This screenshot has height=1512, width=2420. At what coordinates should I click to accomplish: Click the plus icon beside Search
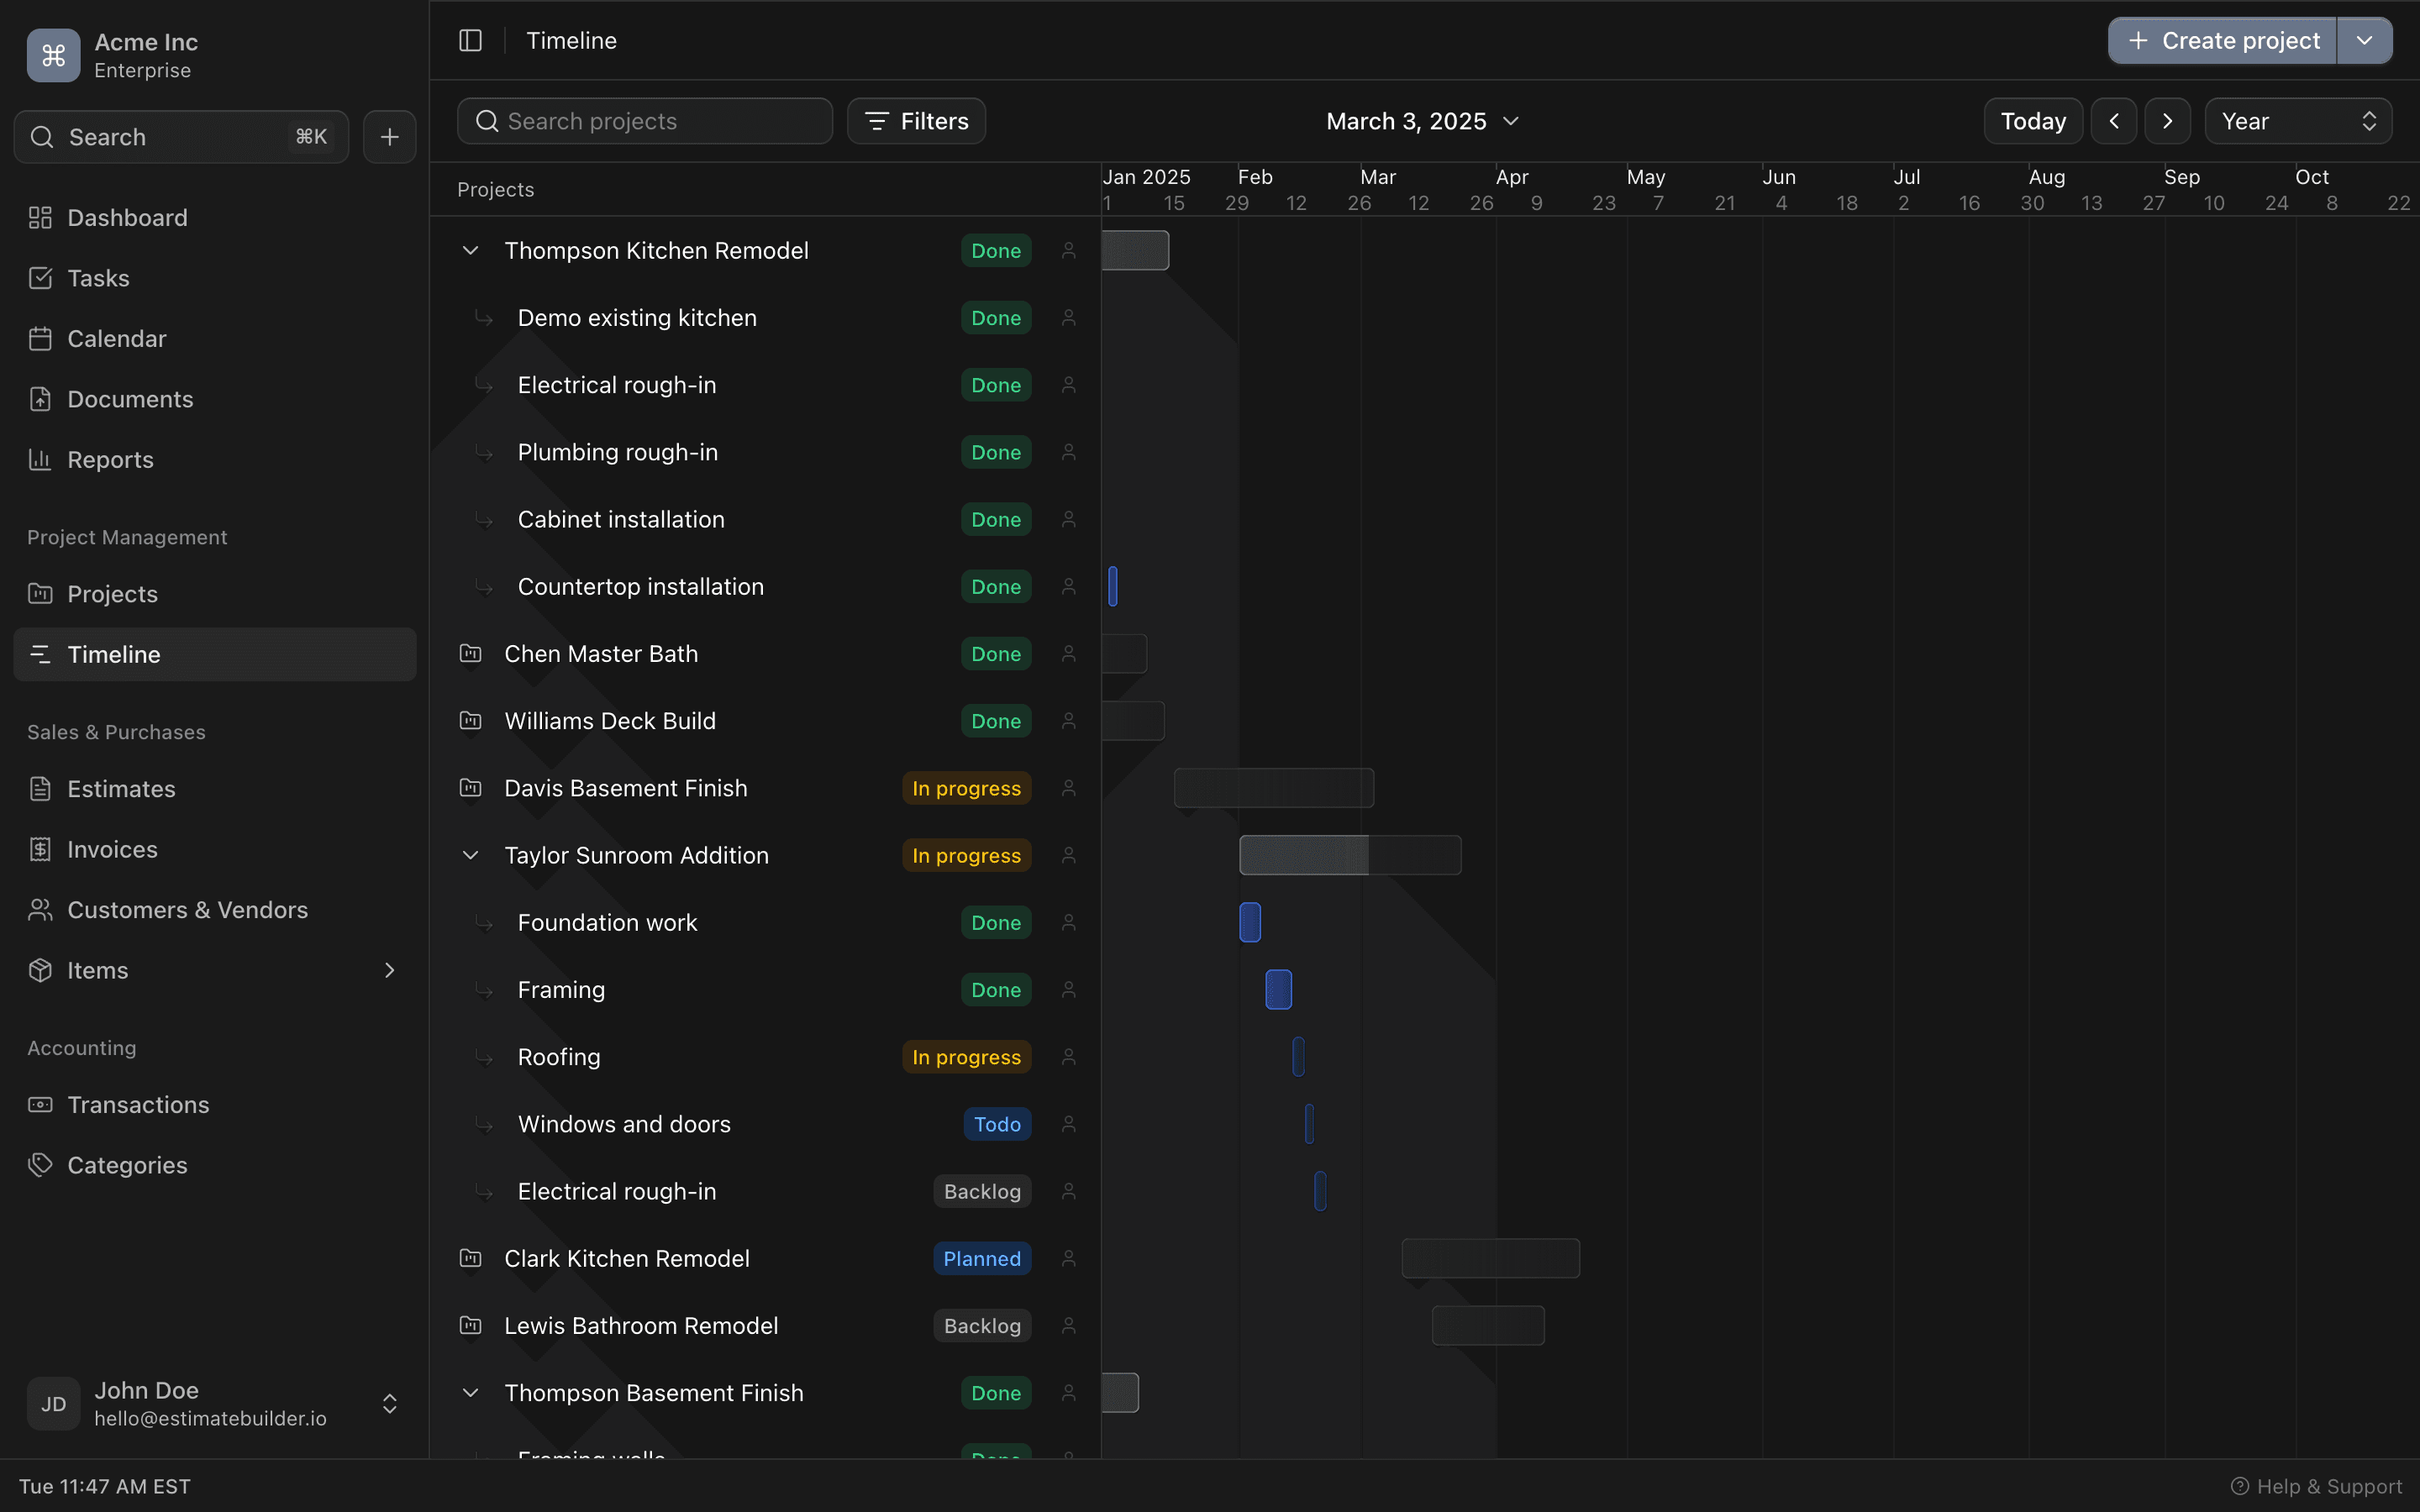point(390,137)
